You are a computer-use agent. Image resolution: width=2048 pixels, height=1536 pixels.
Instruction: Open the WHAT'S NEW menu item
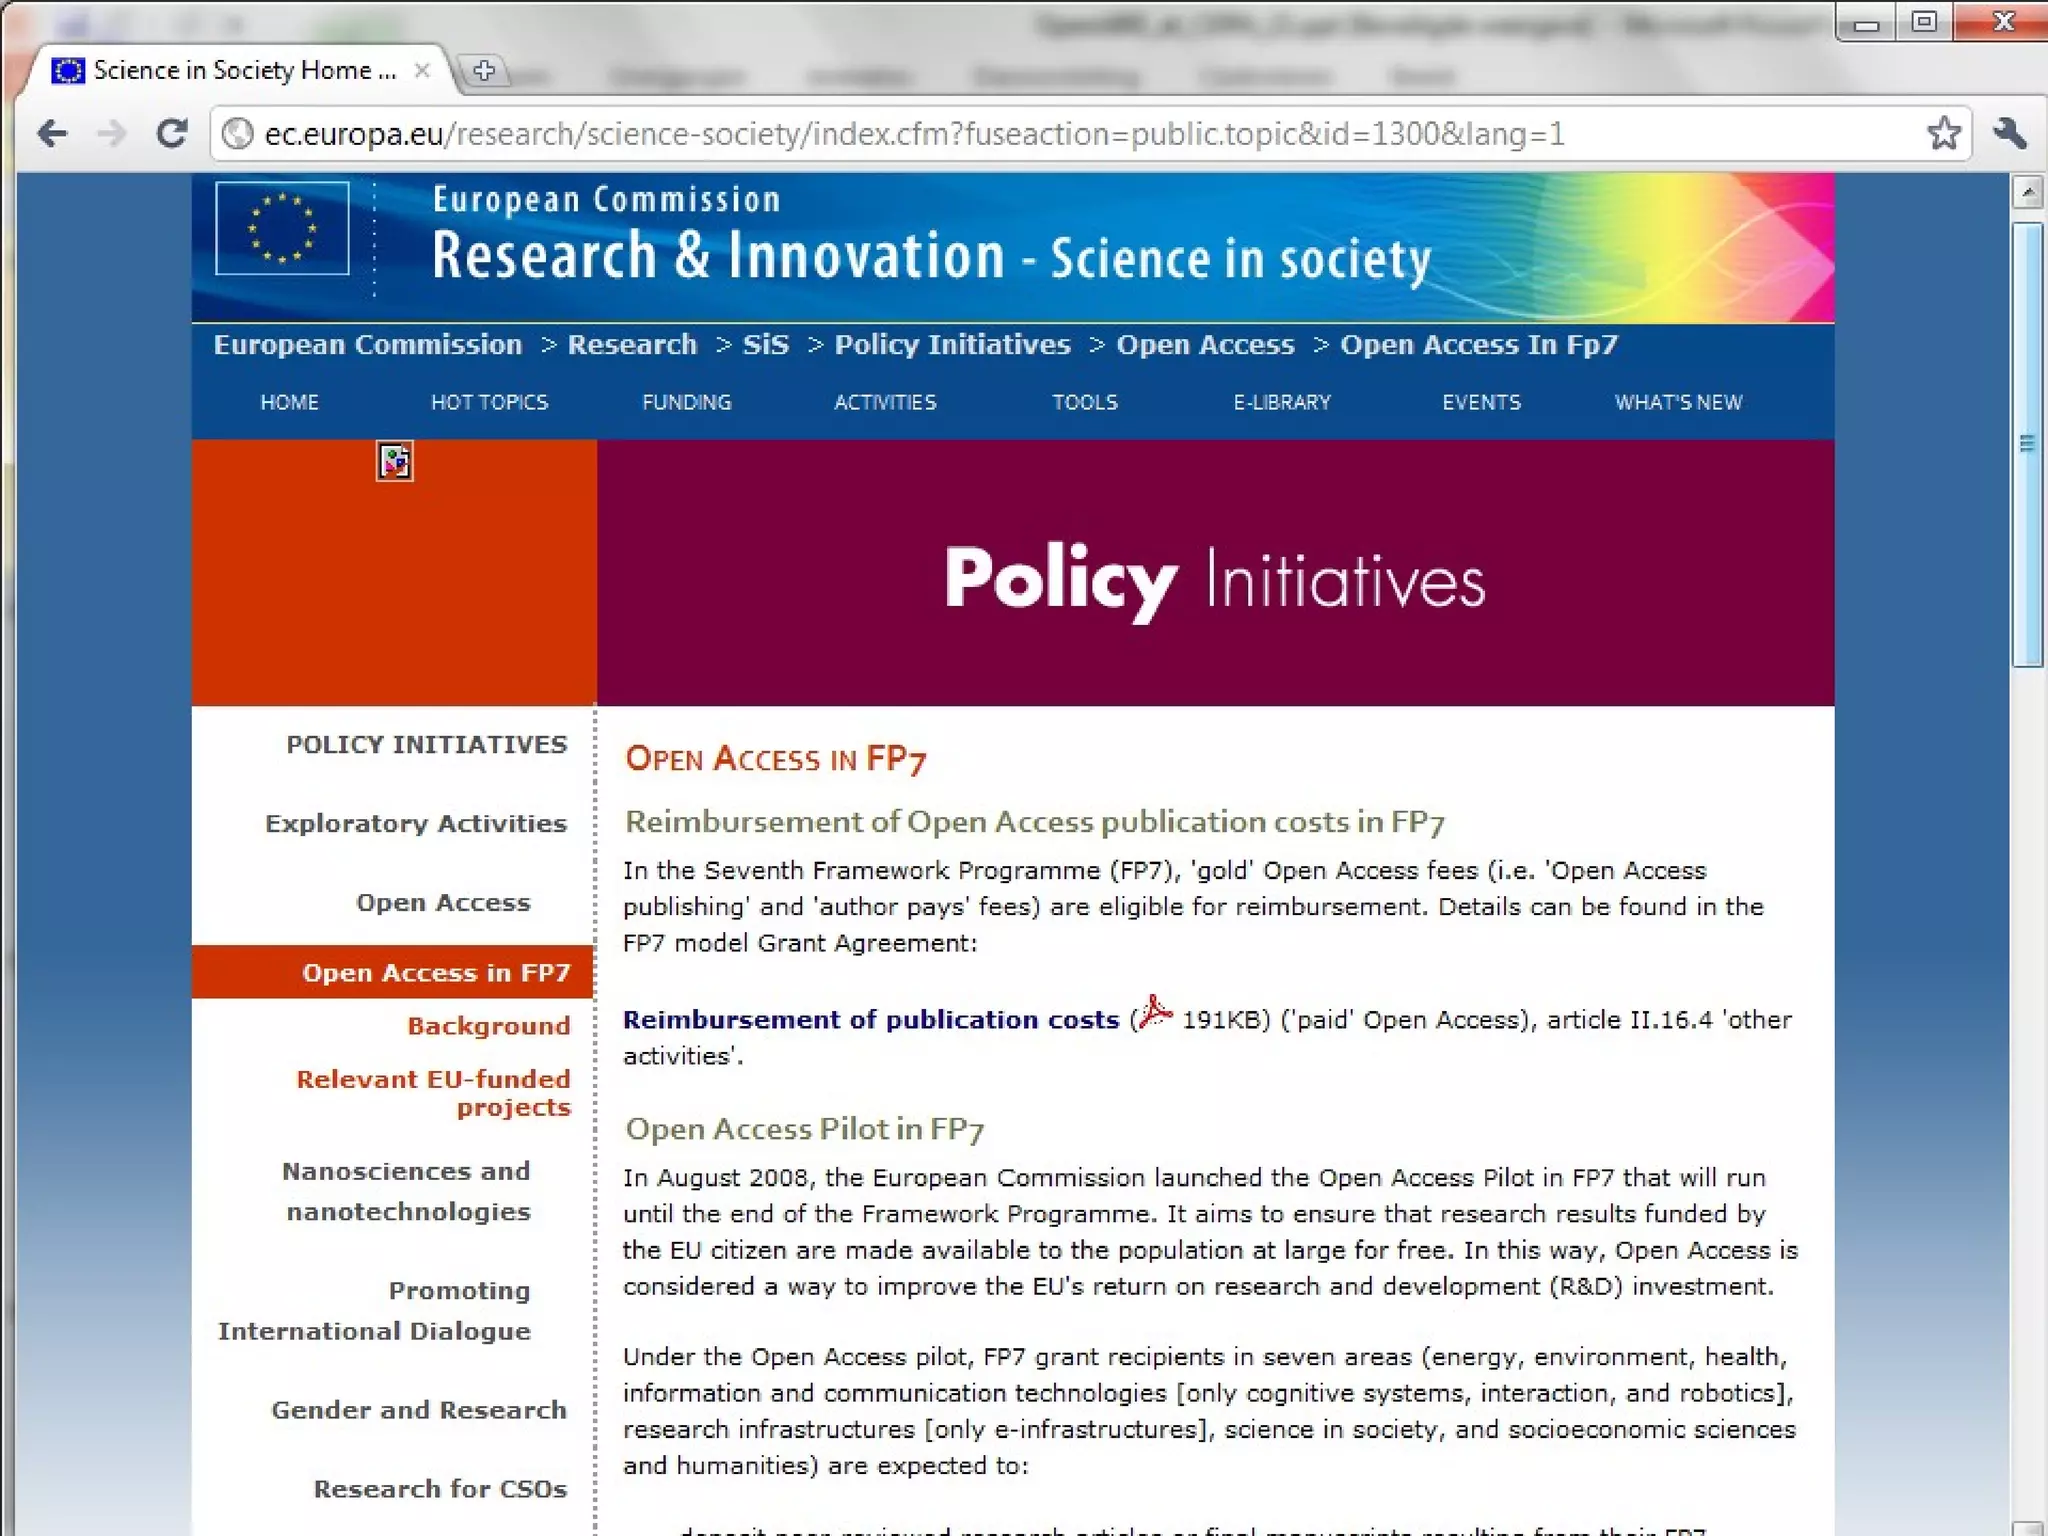[1678, 402]
